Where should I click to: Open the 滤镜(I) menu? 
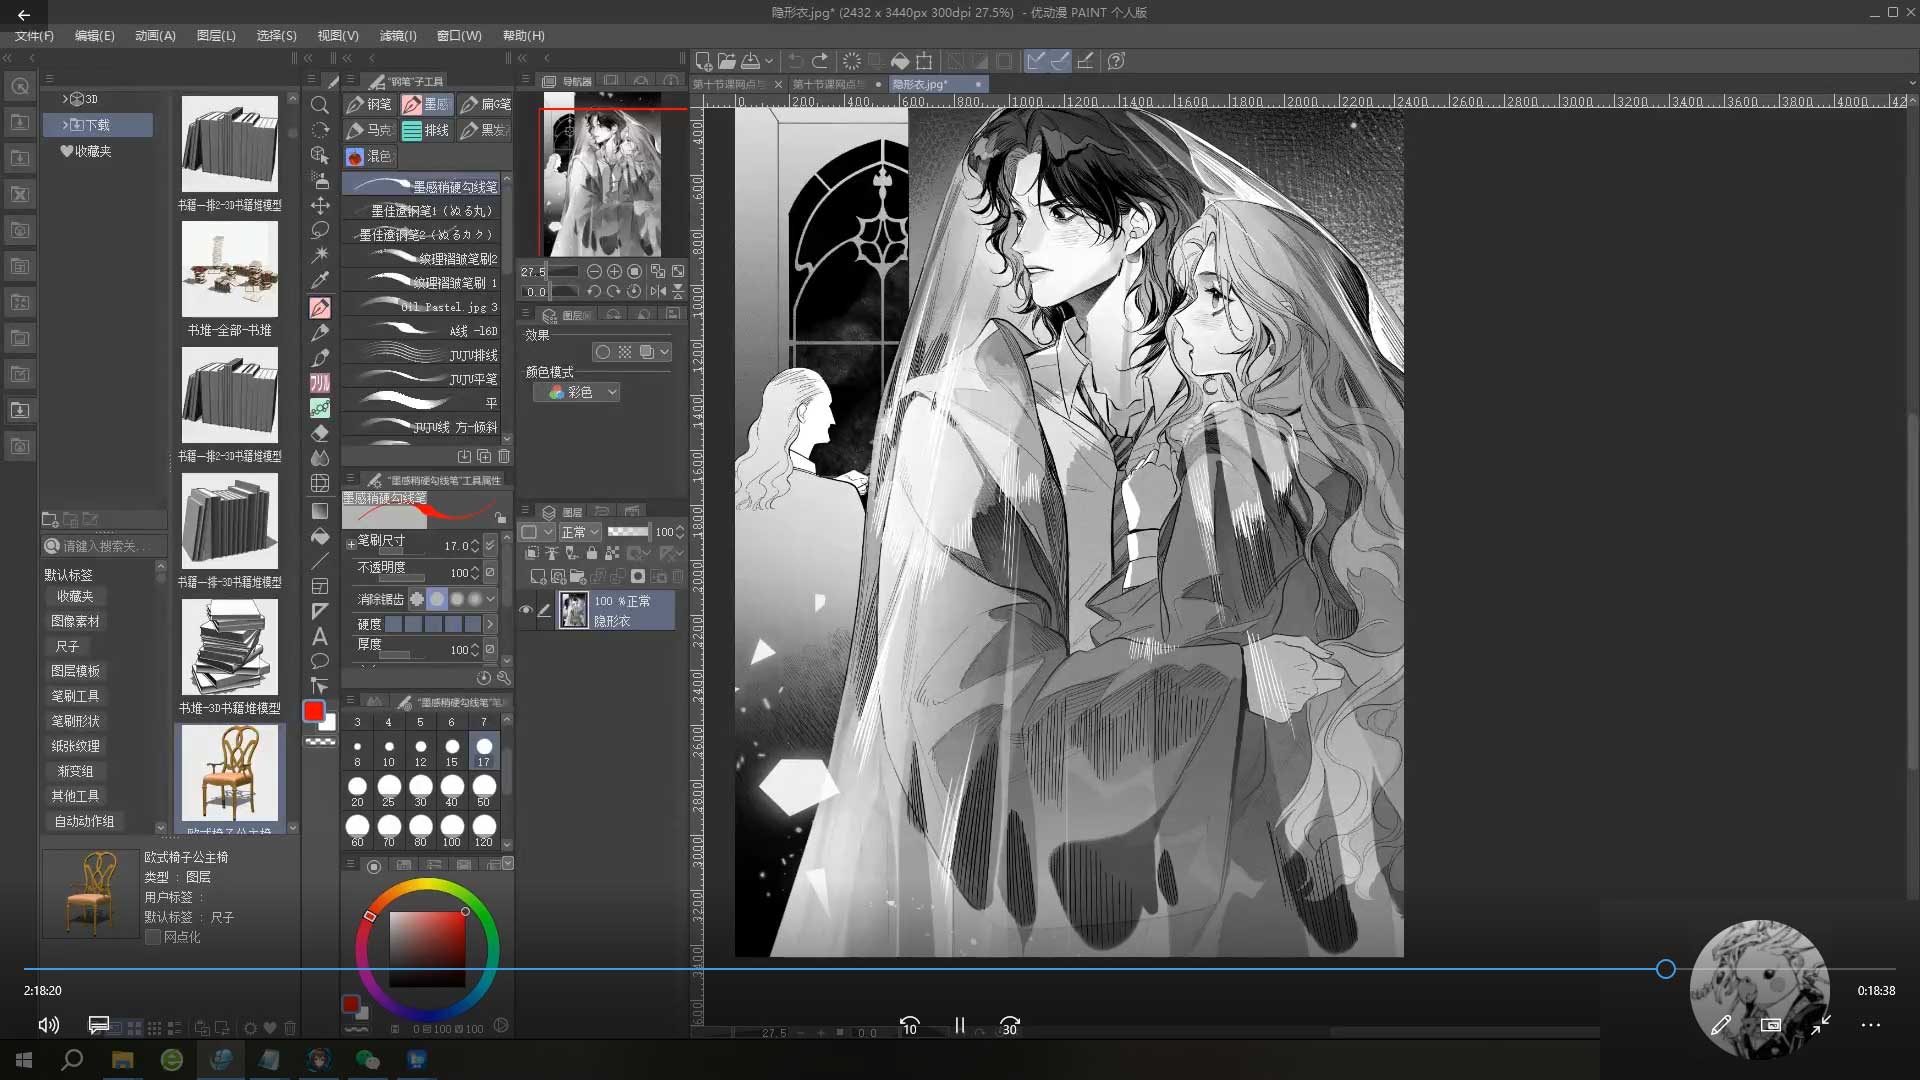pyautogui.click(x=398, y=35)
